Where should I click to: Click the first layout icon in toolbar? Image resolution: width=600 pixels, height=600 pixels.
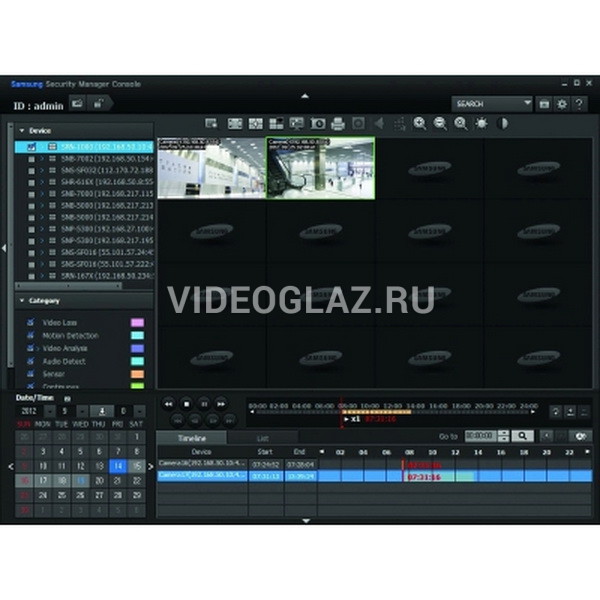pyautogui.click(x=212, y=124)
